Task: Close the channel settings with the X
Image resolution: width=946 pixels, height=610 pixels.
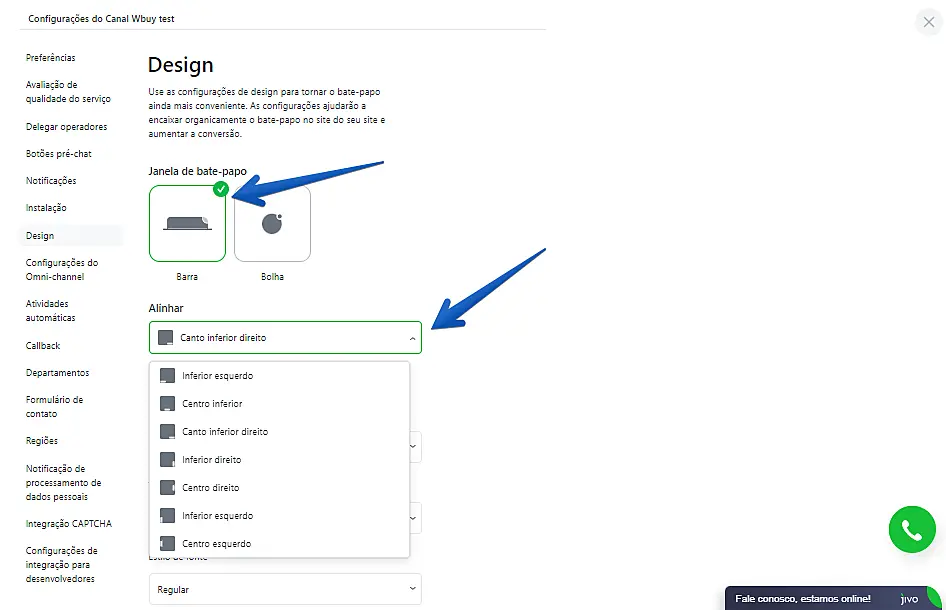Action: pyautogui.click(x=929, y=22)
